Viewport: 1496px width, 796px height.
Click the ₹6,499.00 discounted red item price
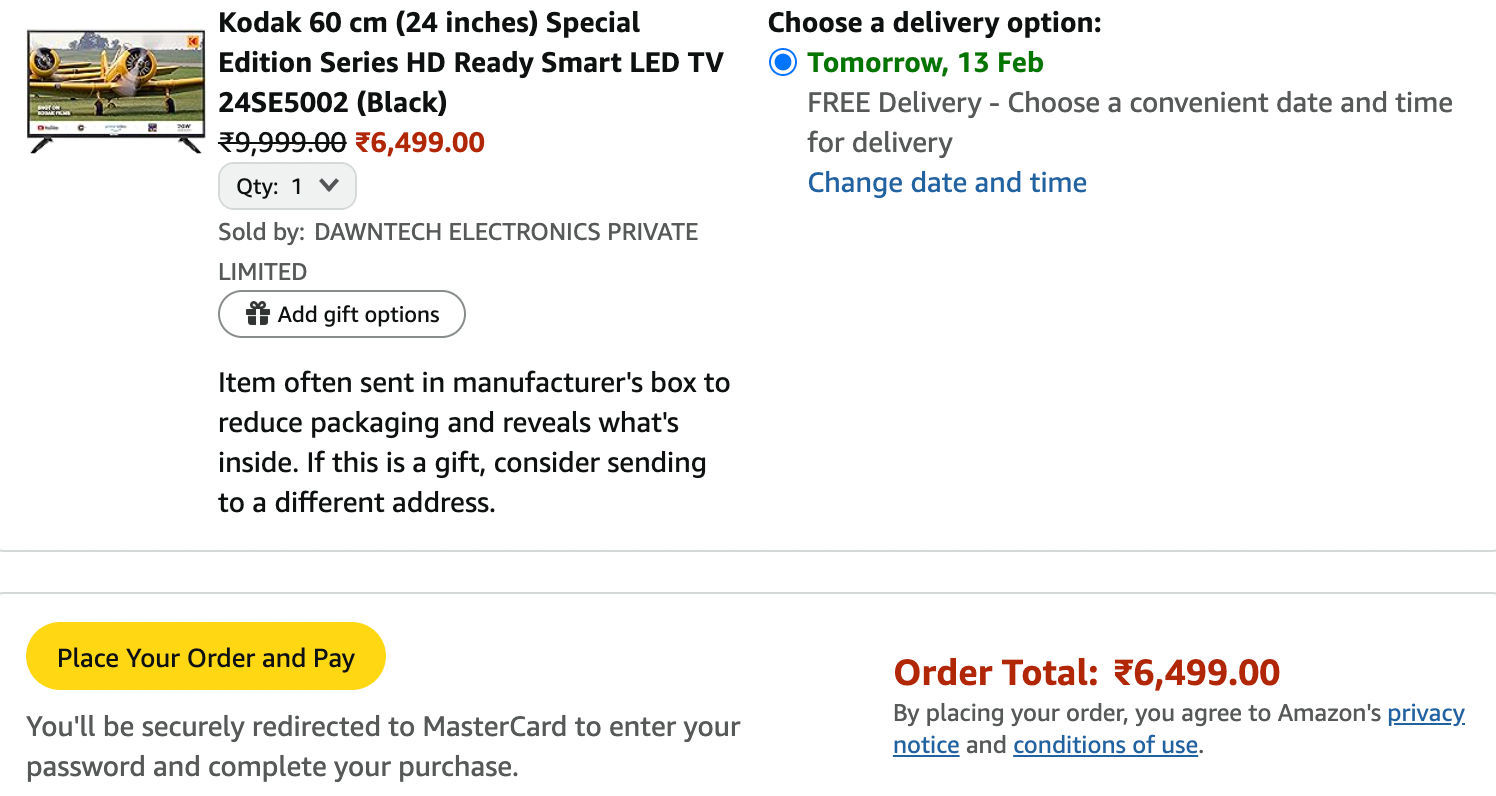[420, 142]
